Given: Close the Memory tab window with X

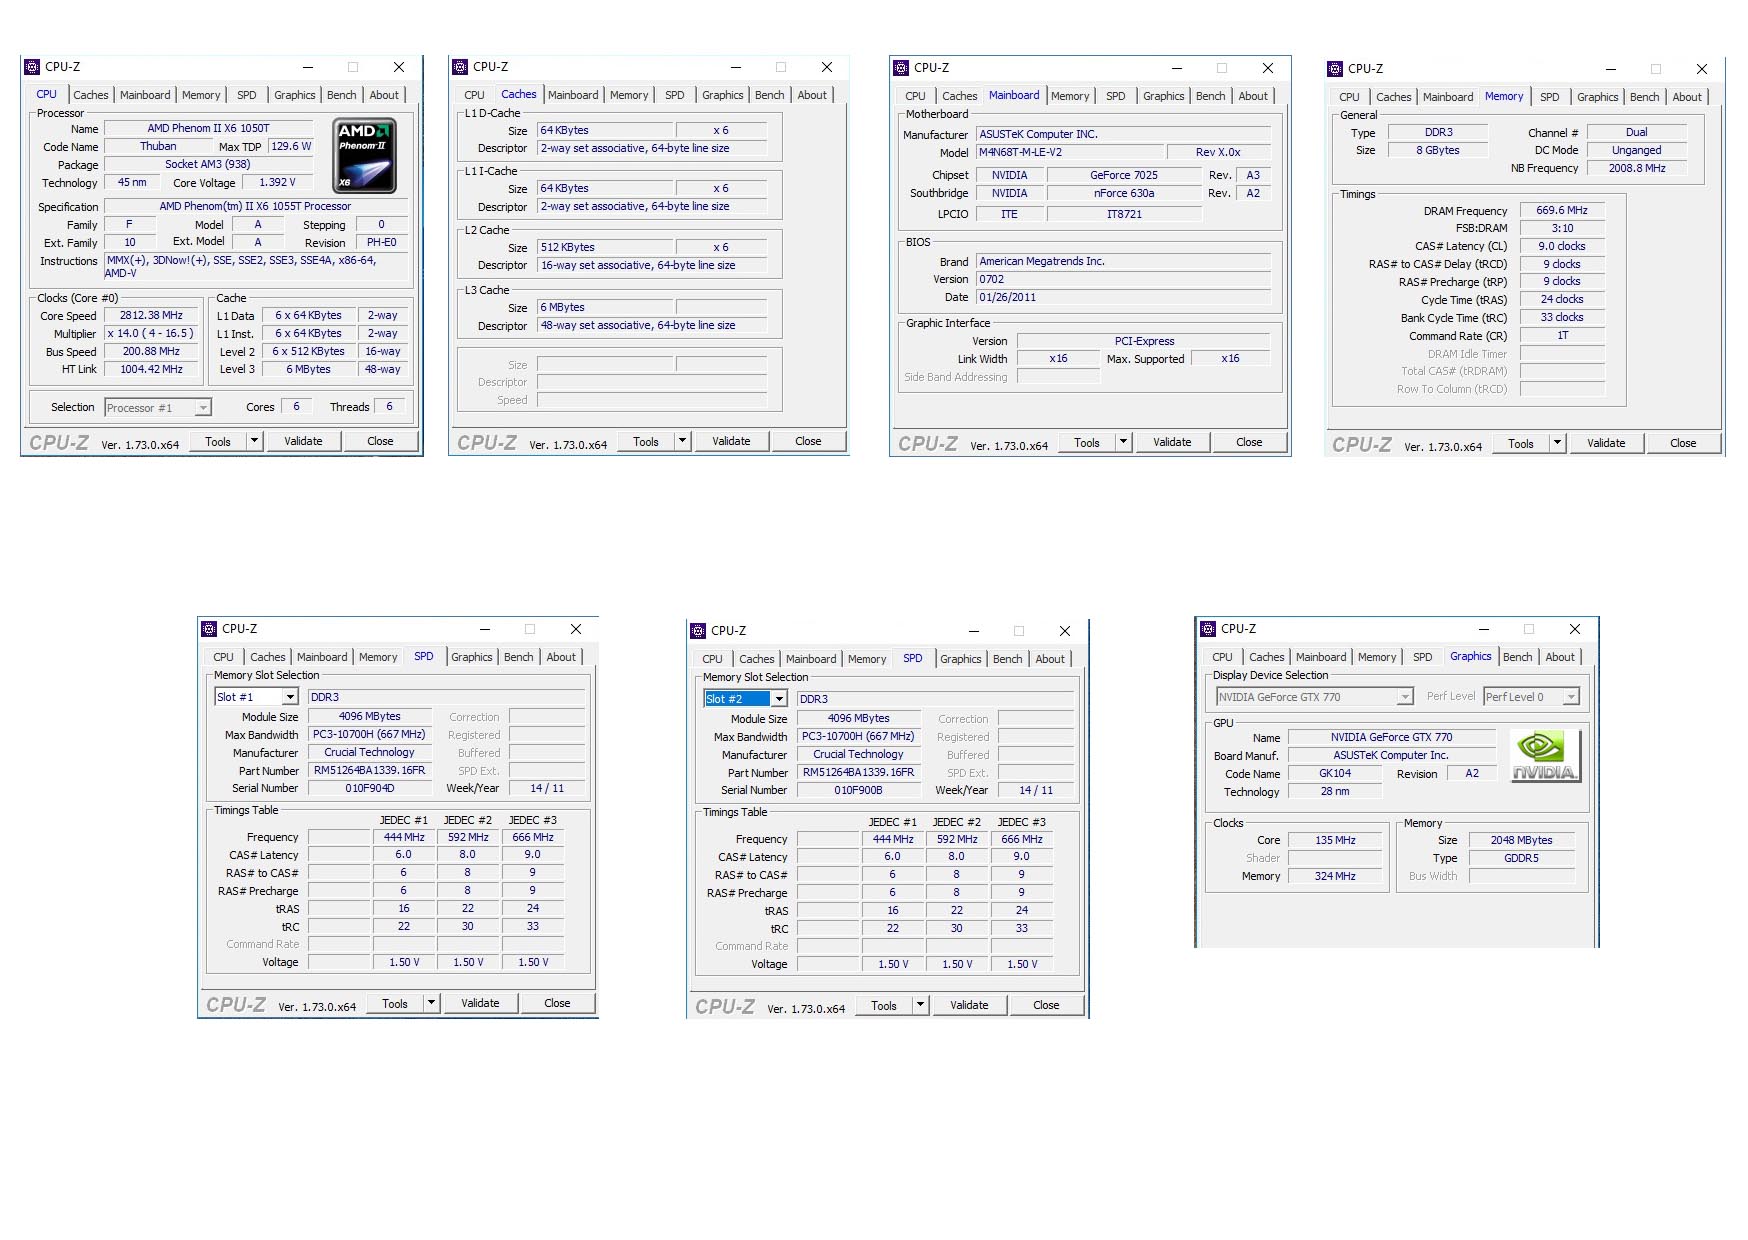Looking at the screenshot, I should coord(1702,69).
